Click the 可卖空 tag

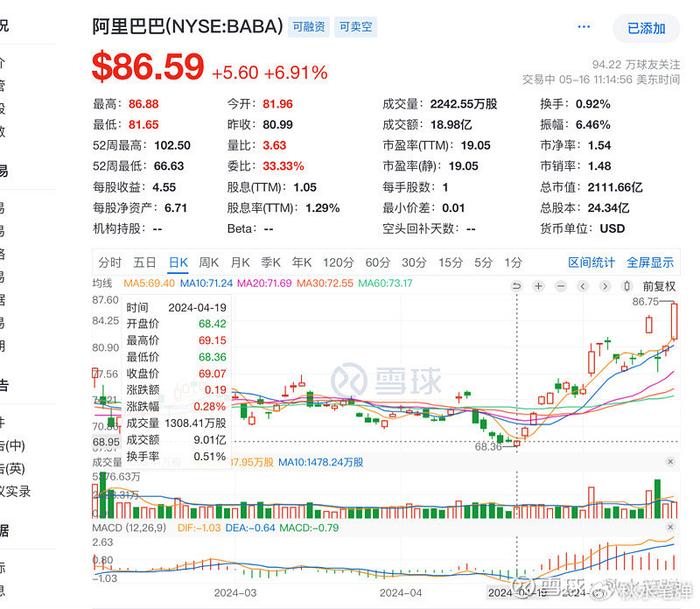tap(355, 27)
